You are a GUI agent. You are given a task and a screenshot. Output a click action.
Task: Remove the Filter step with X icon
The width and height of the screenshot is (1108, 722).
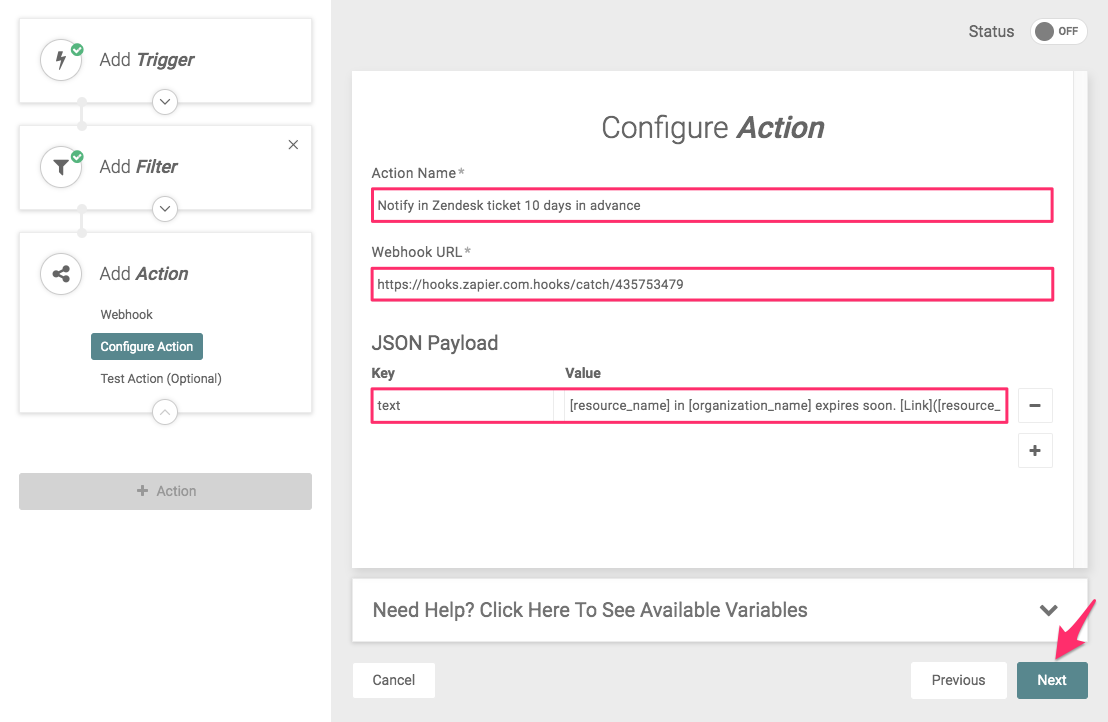point(293,145)
